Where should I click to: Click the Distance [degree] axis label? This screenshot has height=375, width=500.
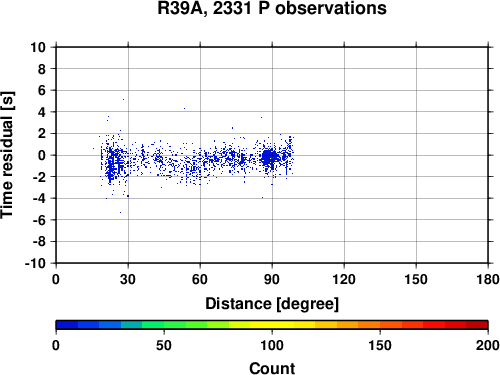[x=272, y=304]
